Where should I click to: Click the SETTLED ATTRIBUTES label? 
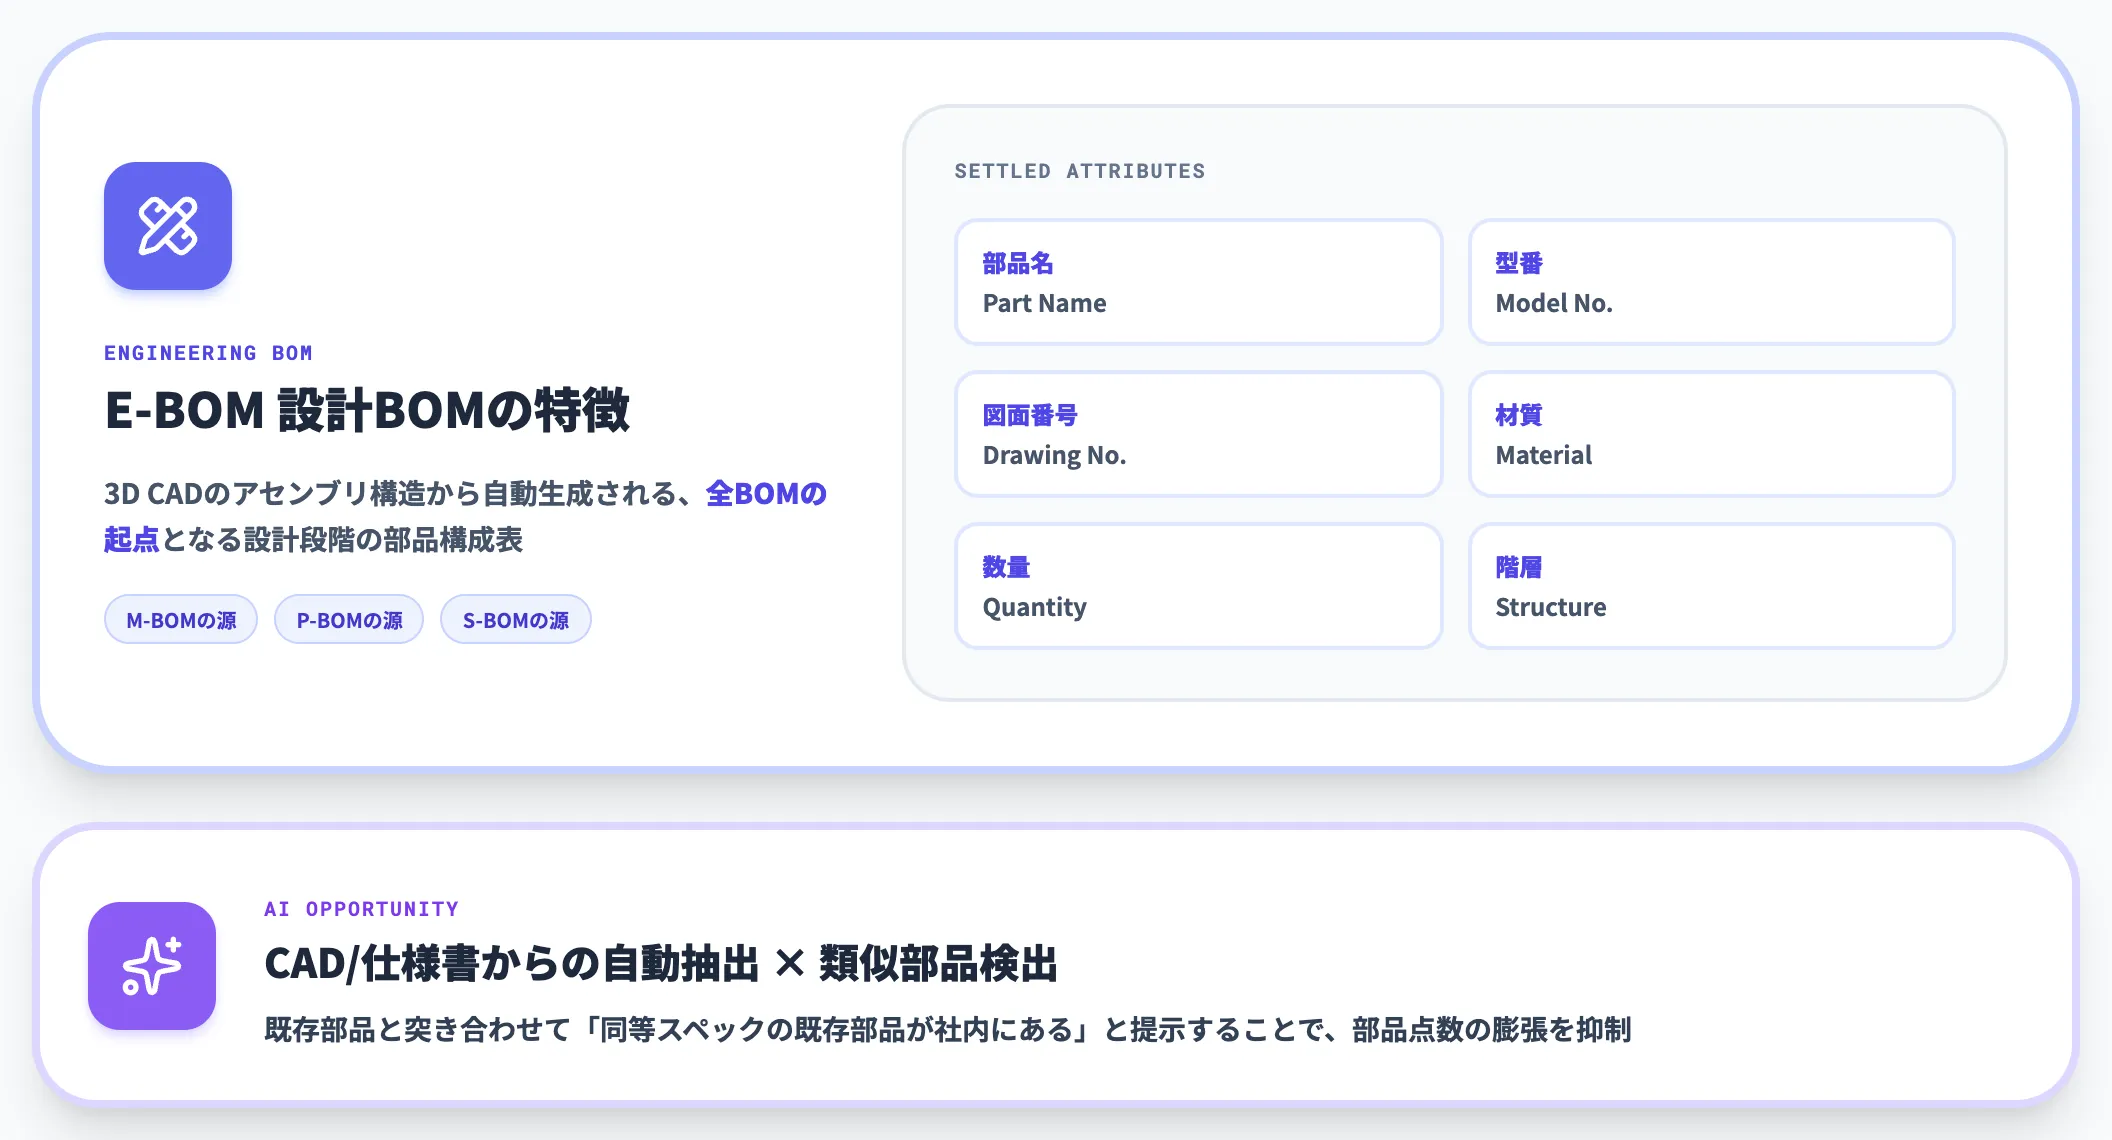[1080, 171]
